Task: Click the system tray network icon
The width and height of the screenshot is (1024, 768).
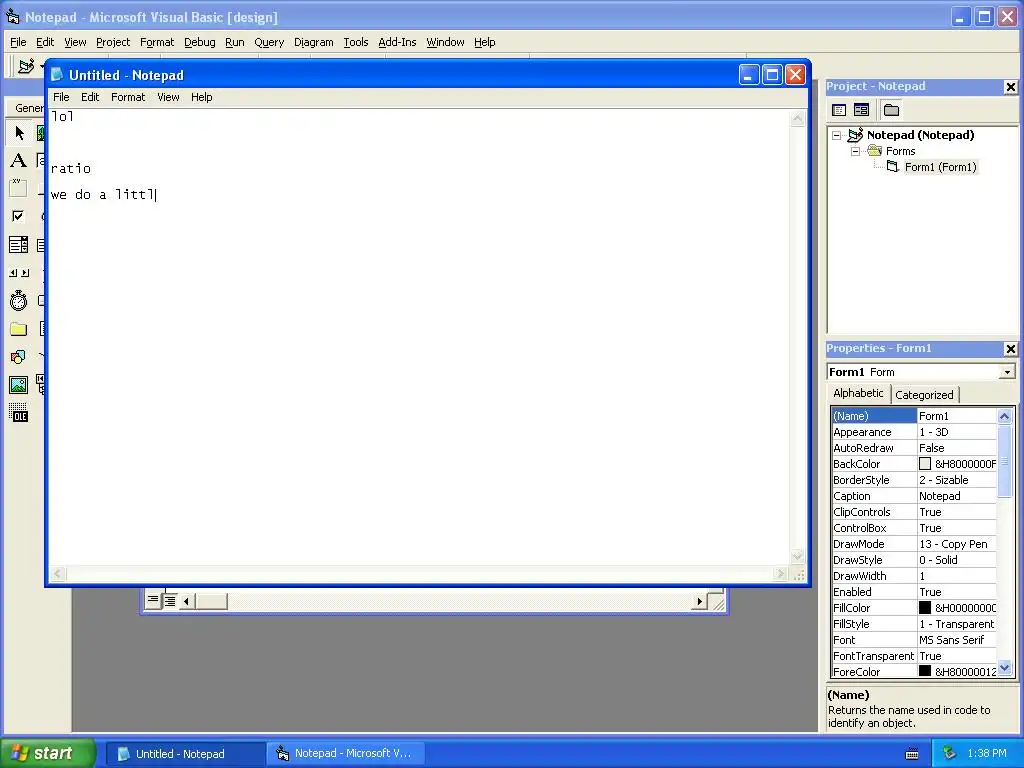Action: click(x=950, y=753)
